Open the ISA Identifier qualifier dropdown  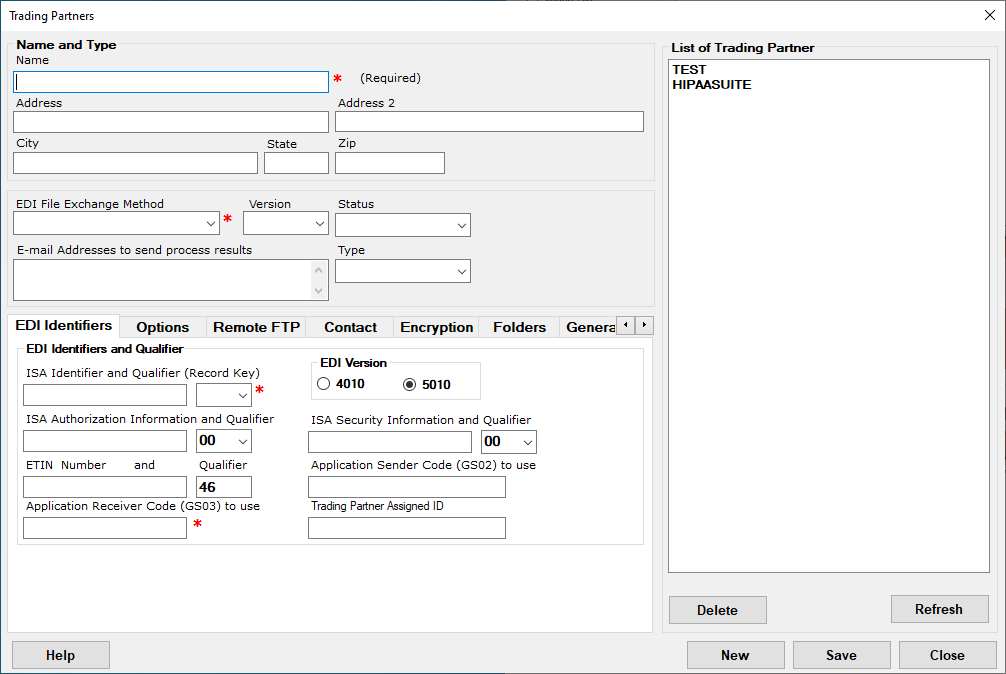coord(224,395)
